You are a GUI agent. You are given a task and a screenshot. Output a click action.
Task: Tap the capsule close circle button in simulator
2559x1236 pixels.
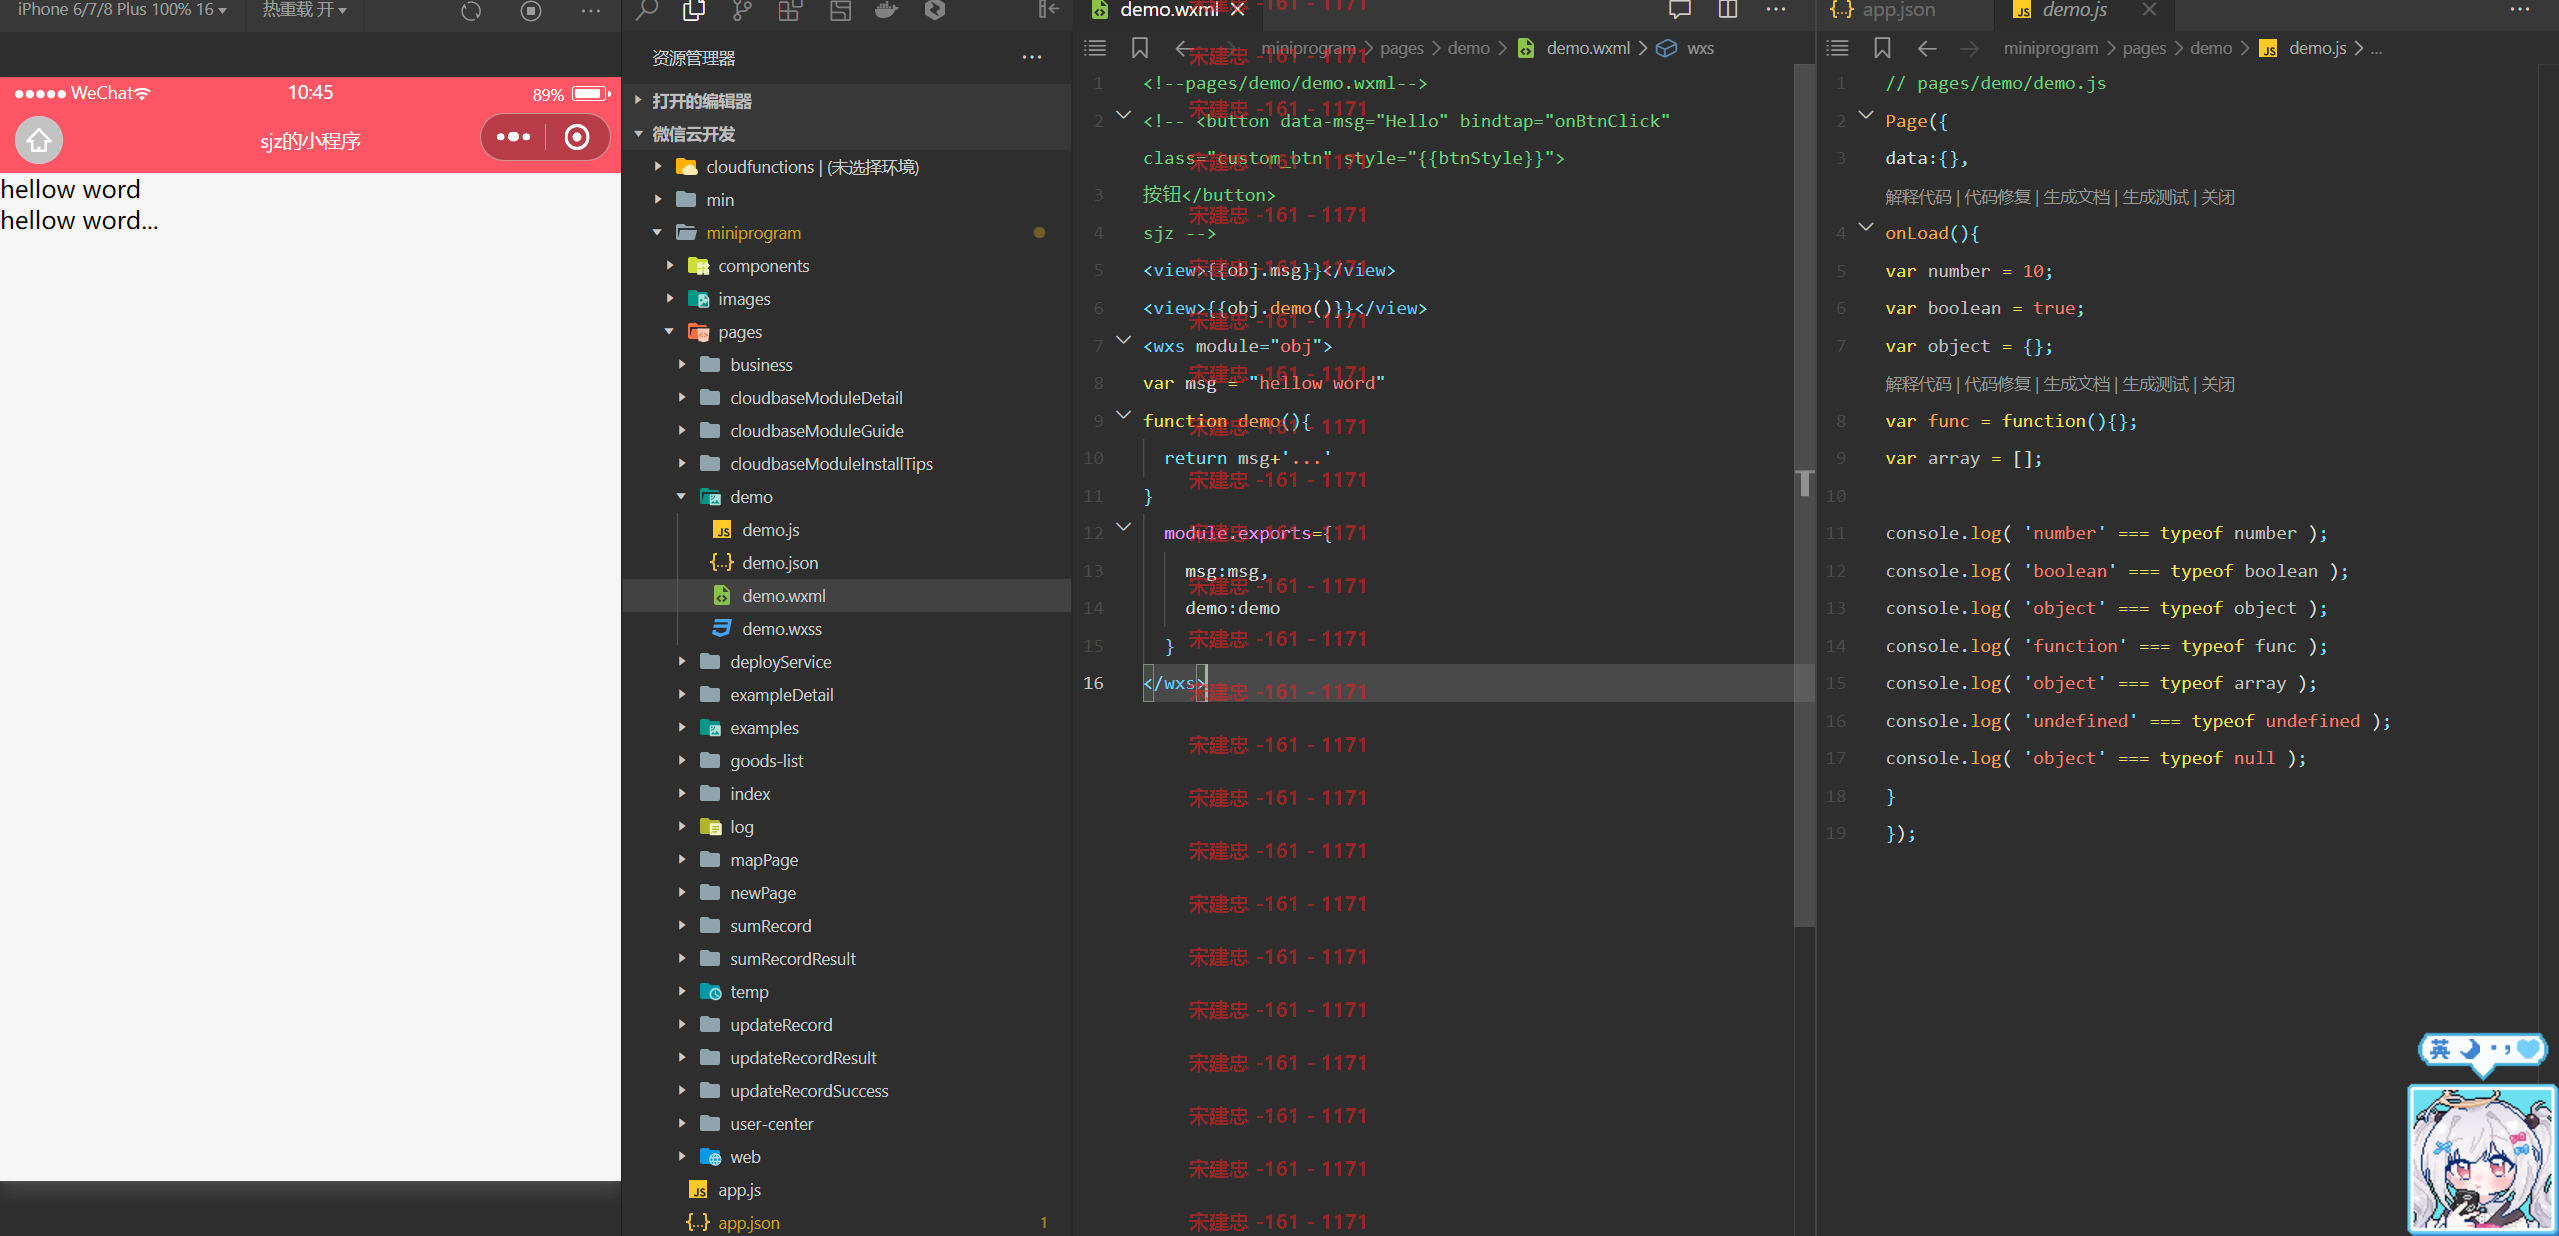[x=577, y=137]
